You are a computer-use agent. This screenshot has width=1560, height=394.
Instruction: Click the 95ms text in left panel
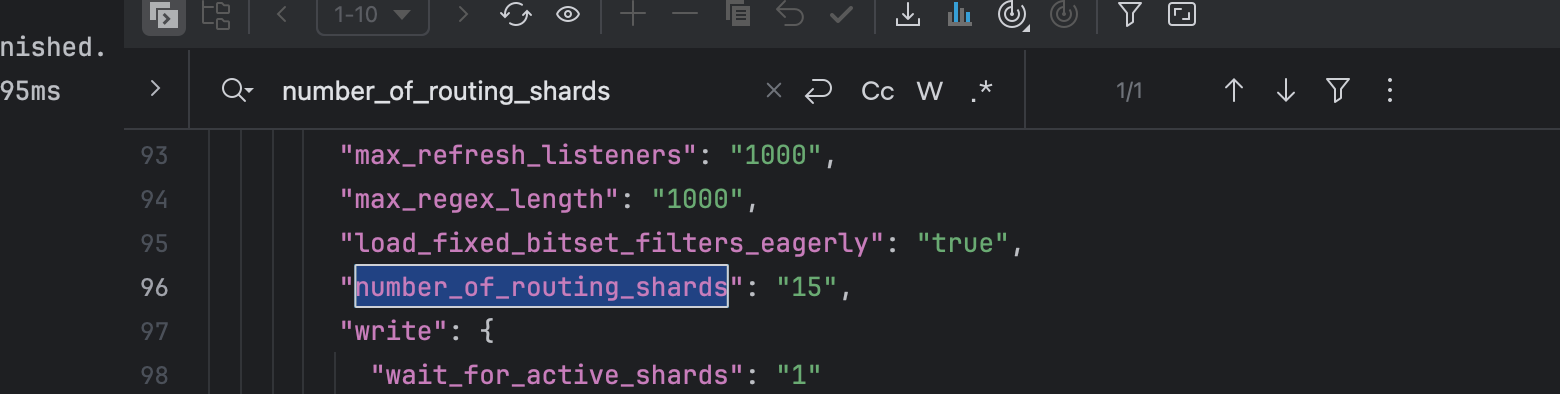click(31, 92)
